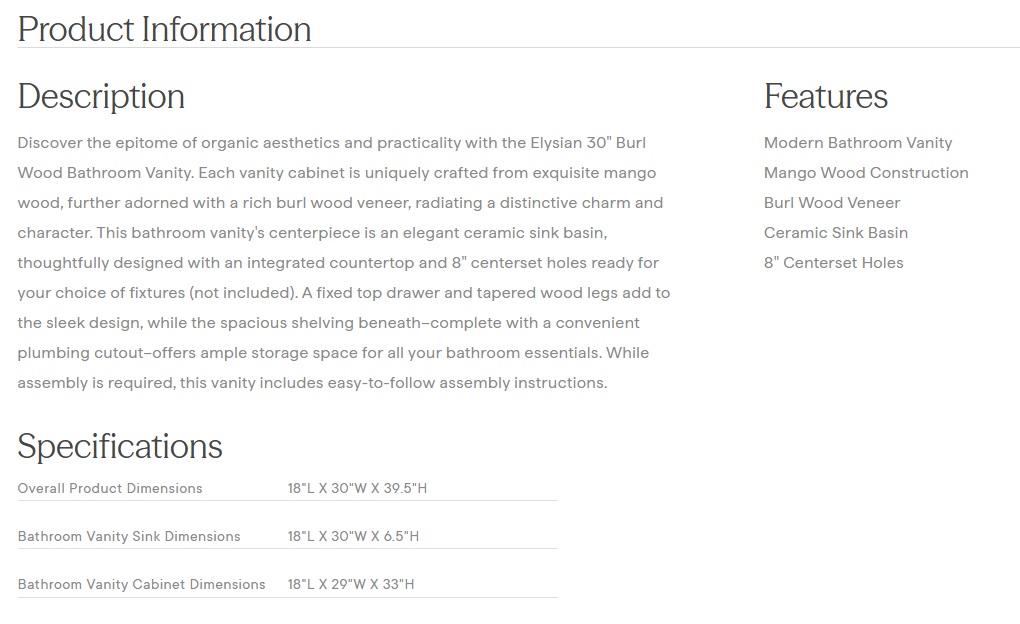
Task: Click the Description section heading
Action: (101, 96)
